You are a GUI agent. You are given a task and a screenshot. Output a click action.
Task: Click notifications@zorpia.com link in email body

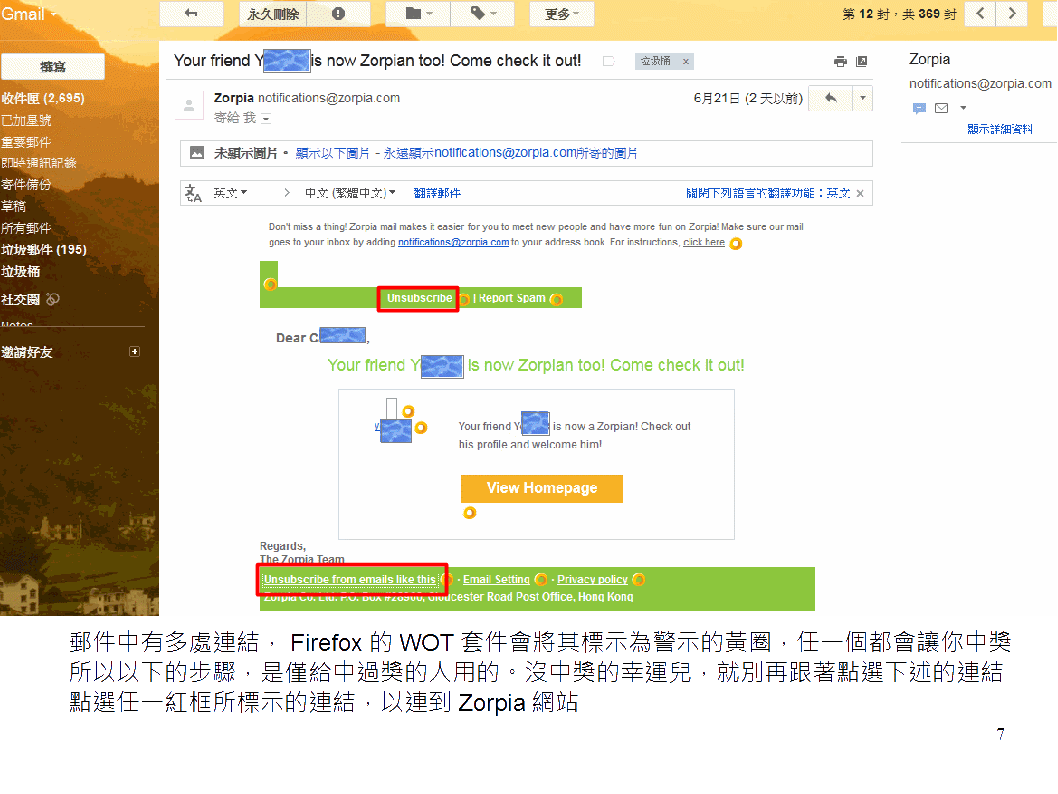click(x=453, y=242)
